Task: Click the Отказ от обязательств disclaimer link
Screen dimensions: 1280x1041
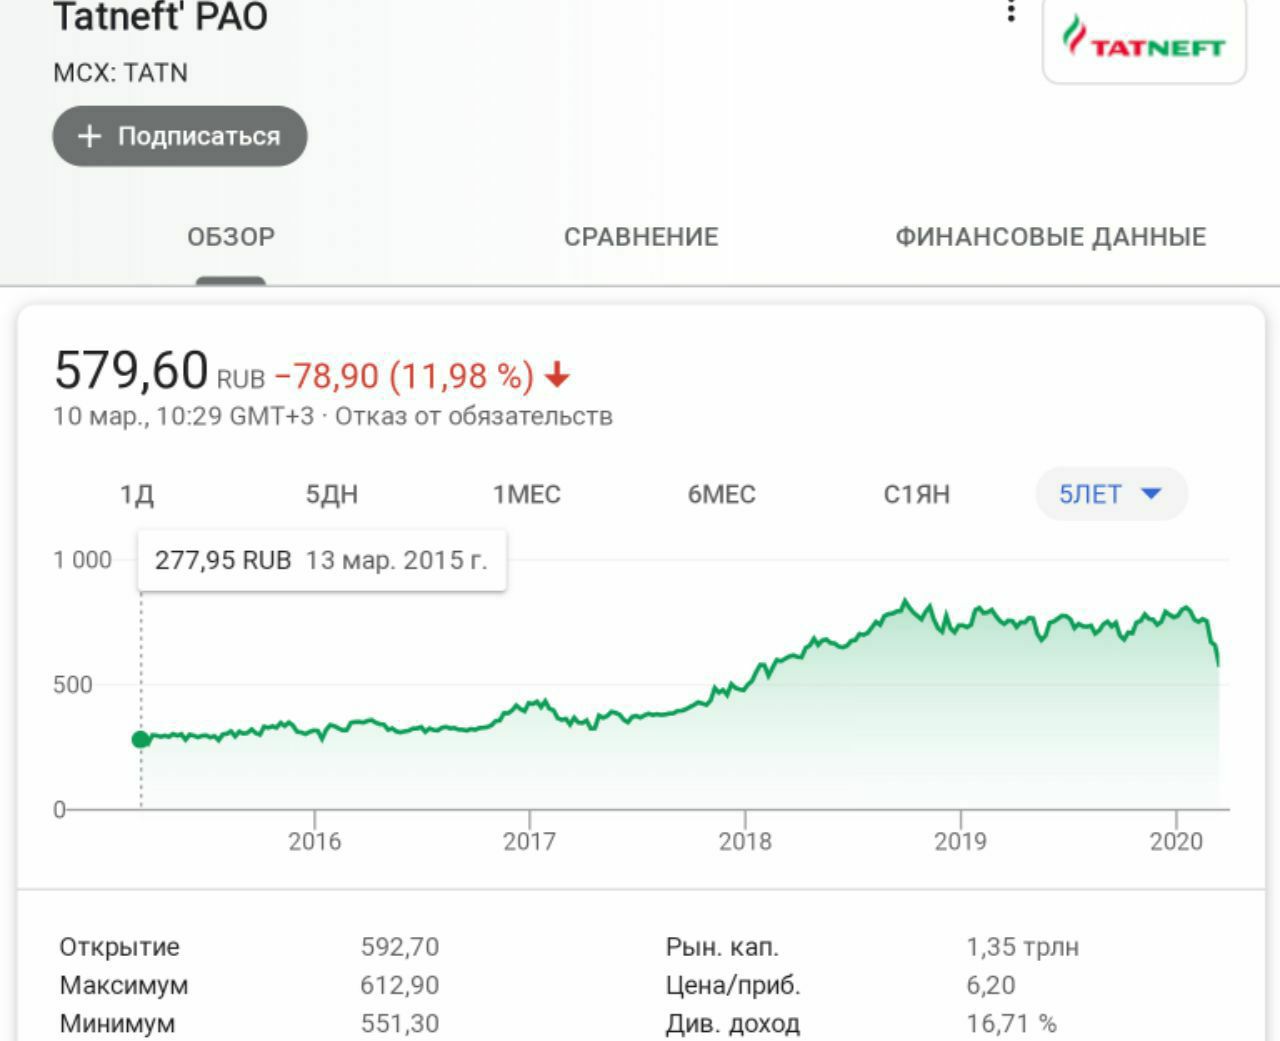Action: coord(473,416)
